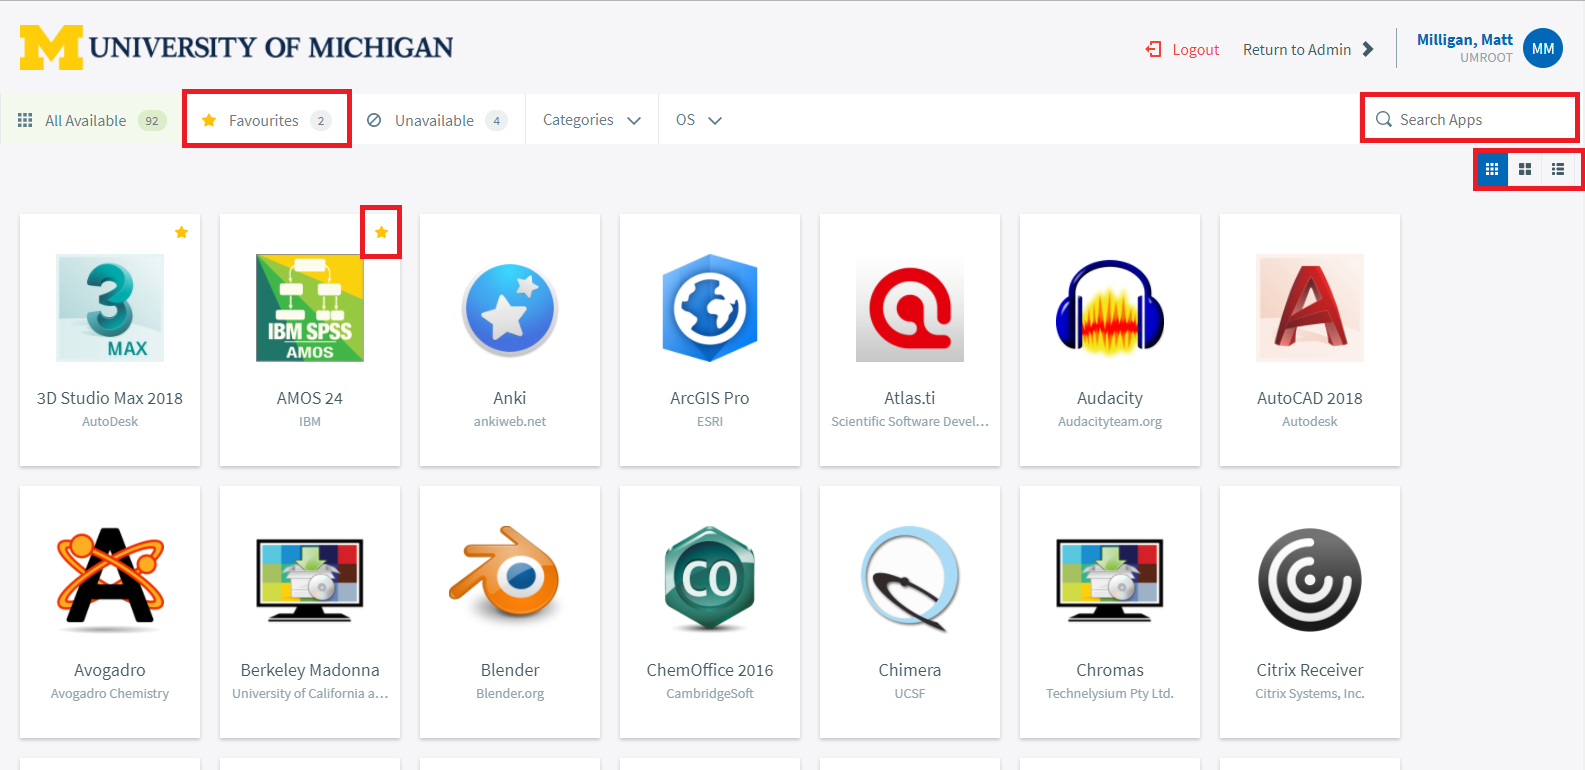
Task: Open the Berkeley Madonna monitor icon
Action: point(310,580)
